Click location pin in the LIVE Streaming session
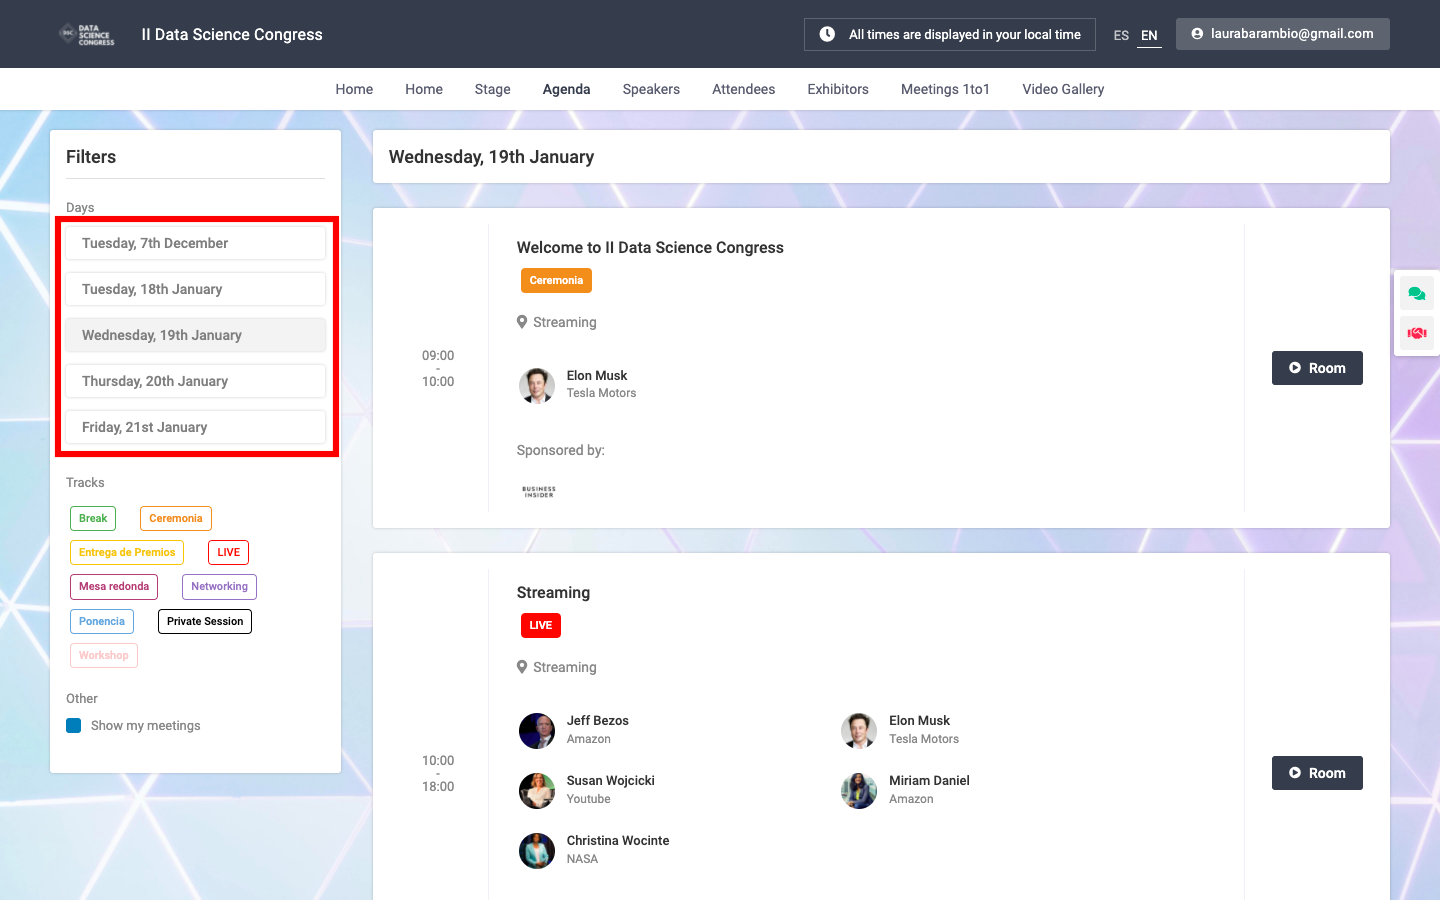This screenshot has height=900, width=1440. 522,667
